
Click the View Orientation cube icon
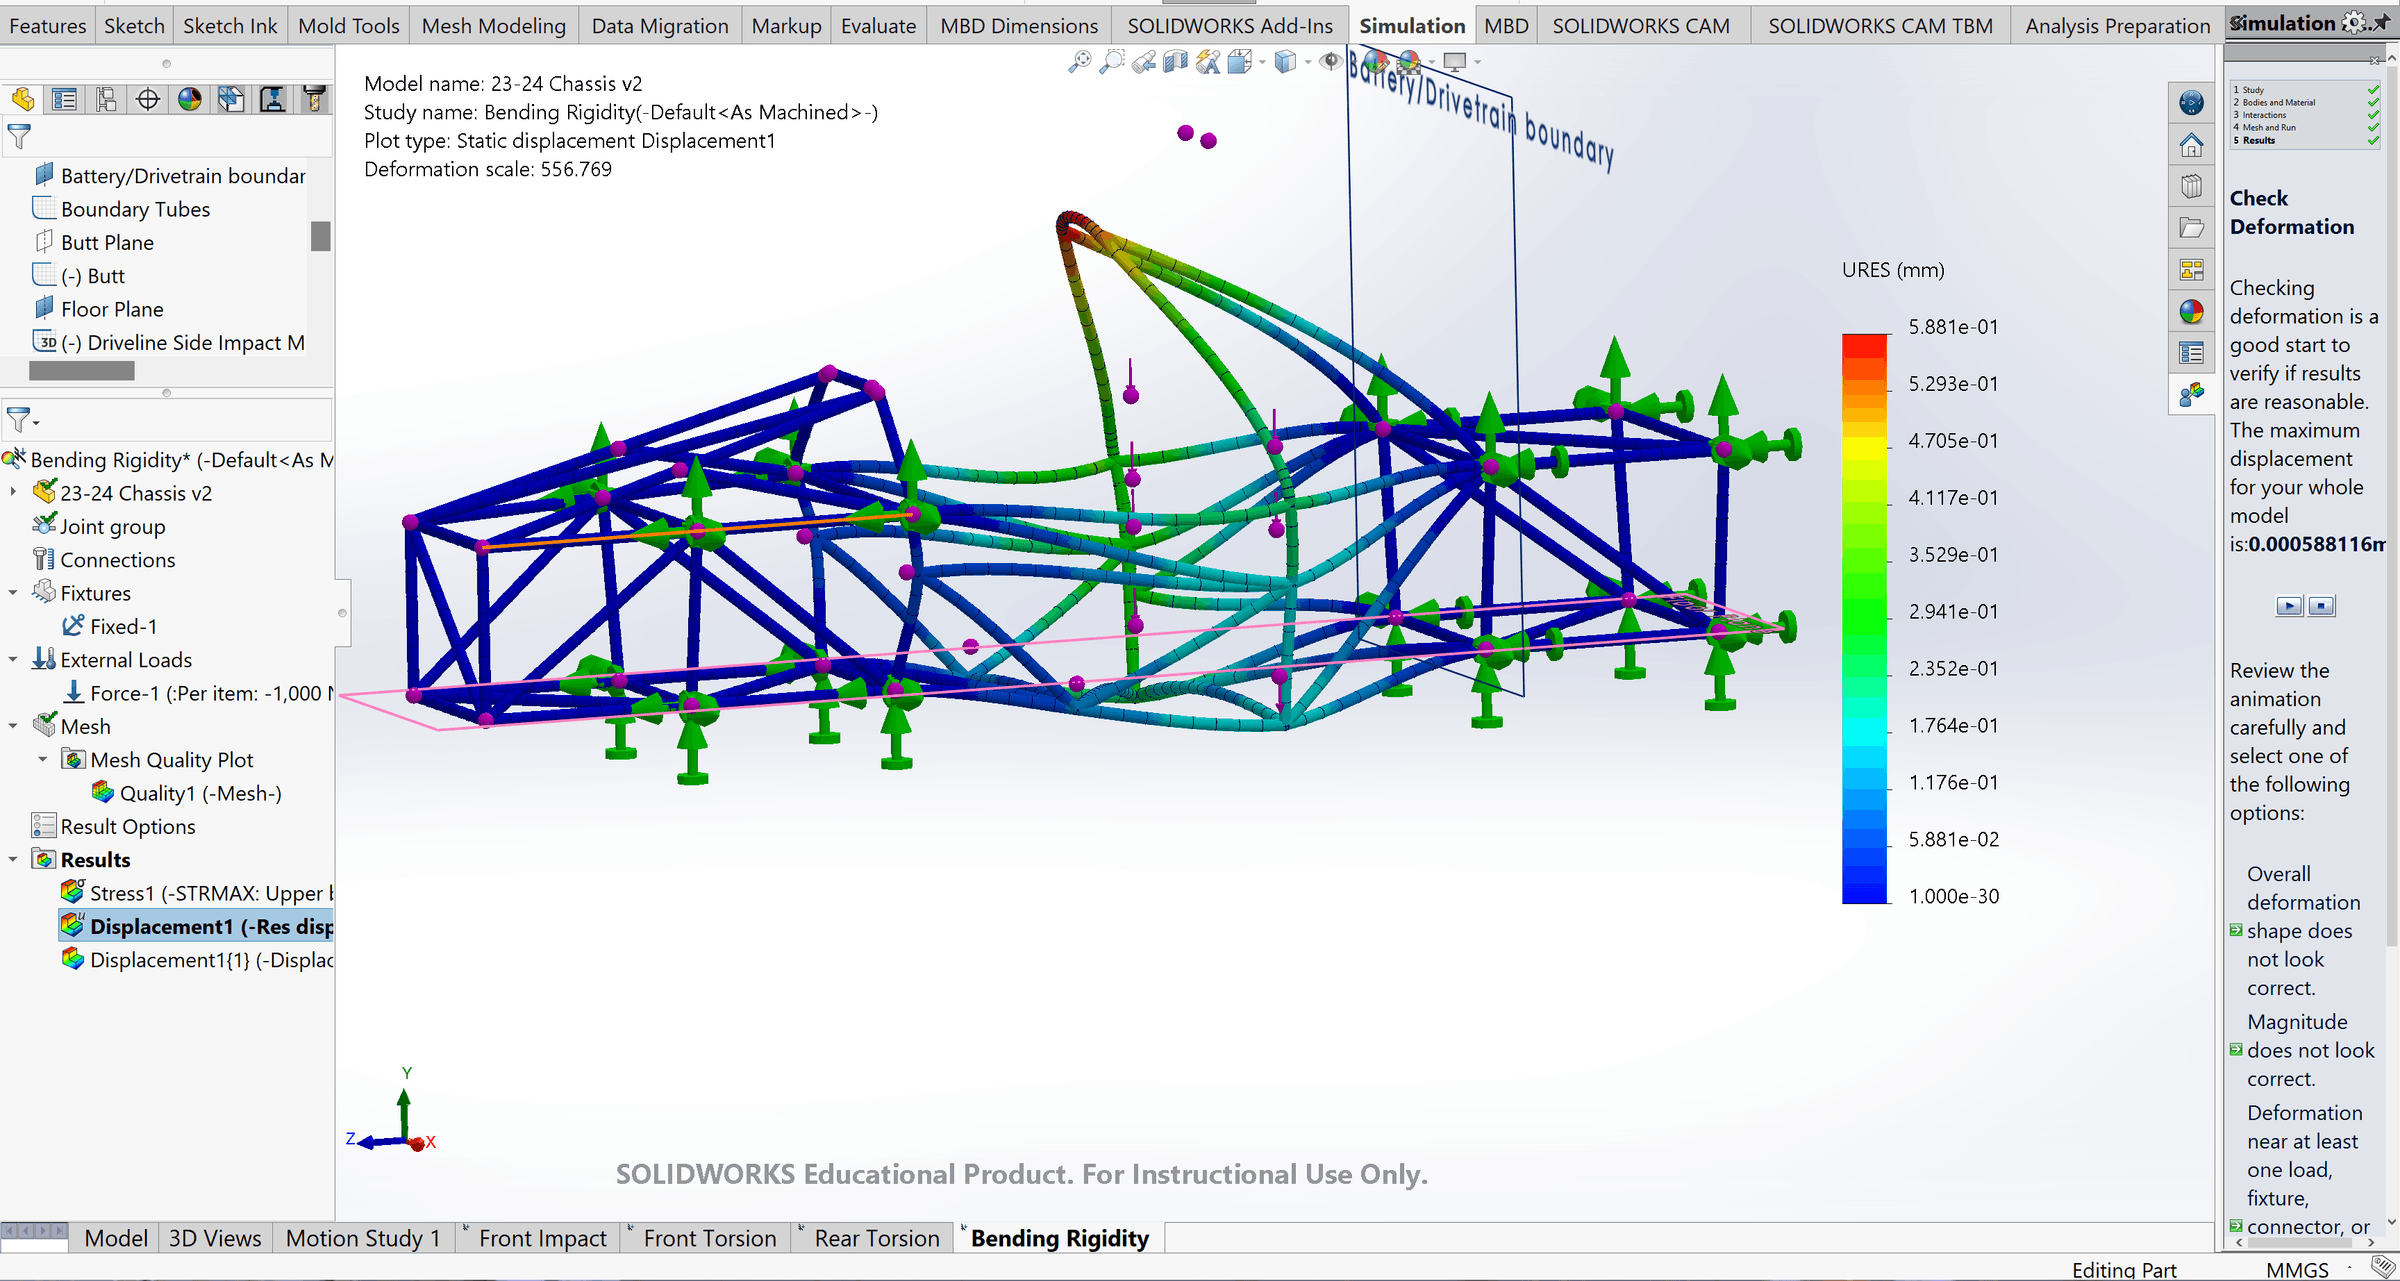[x=1240, y=62]
